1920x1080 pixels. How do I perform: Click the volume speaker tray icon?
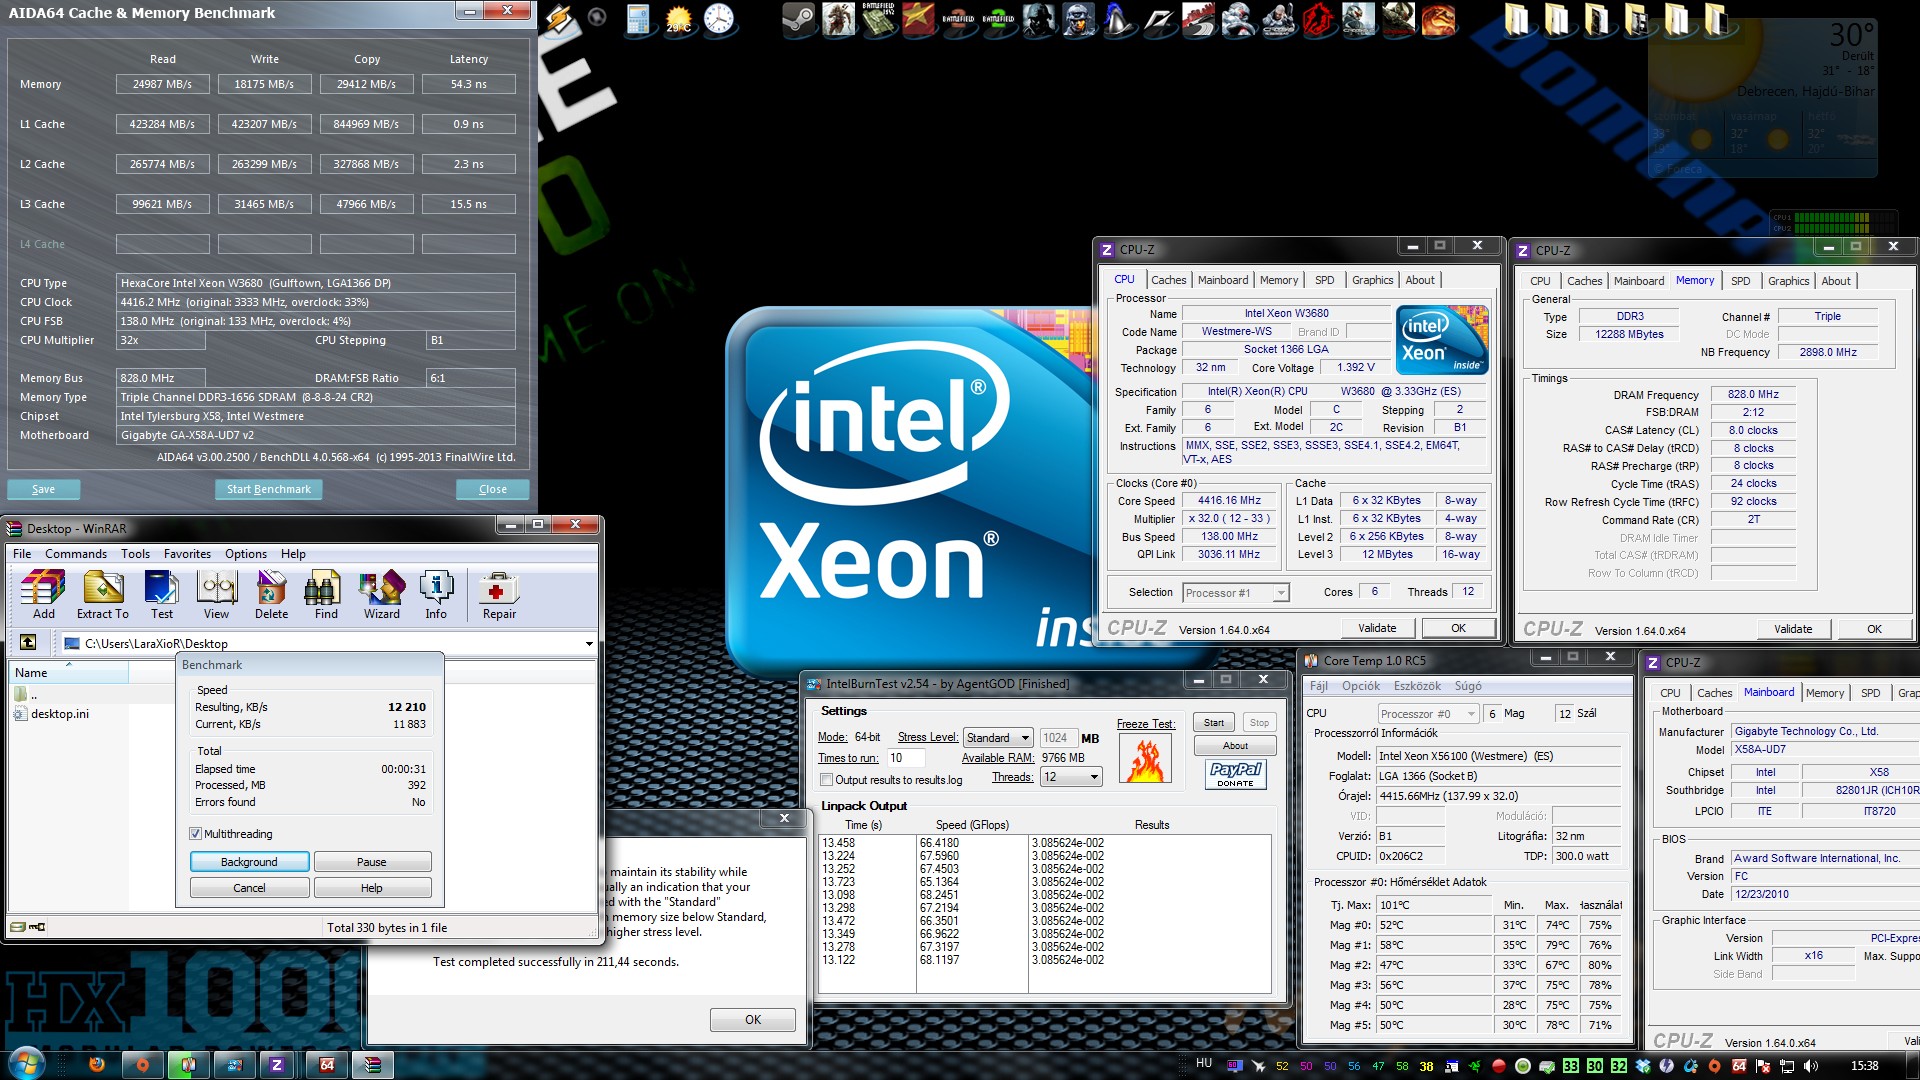[1811, 1066]
